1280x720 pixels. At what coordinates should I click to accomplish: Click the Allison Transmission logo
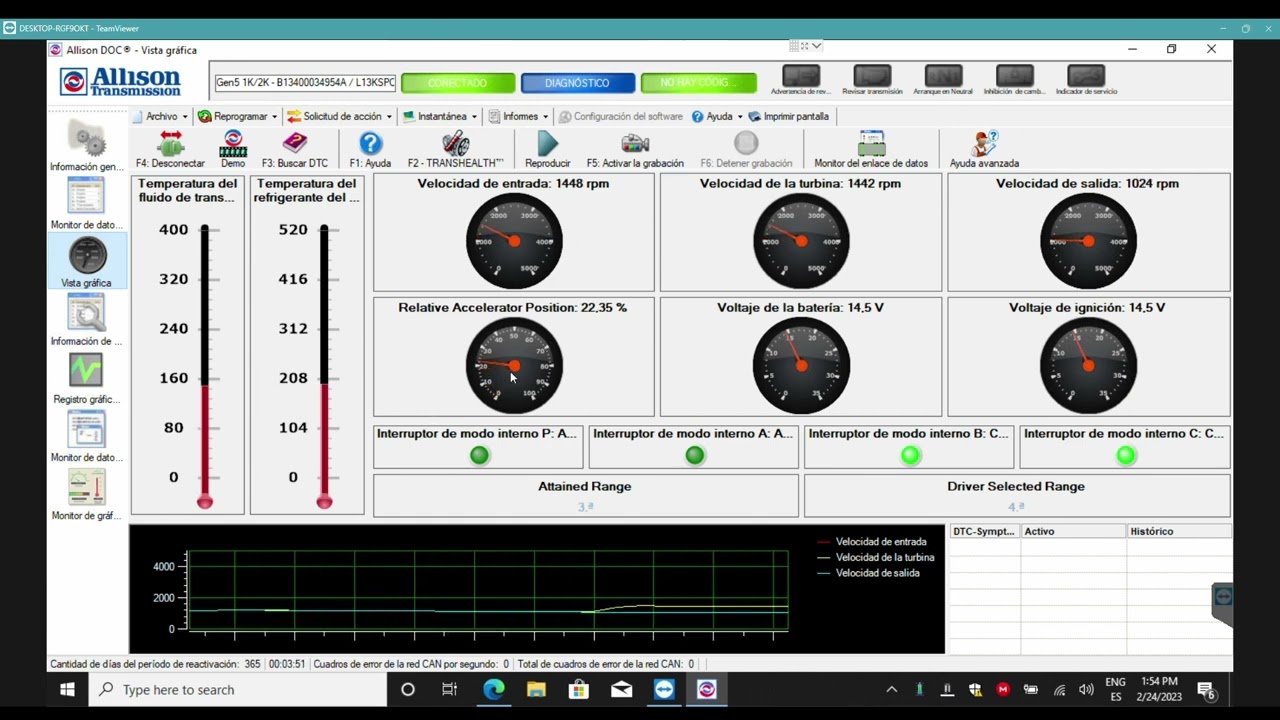click(120, 81)
